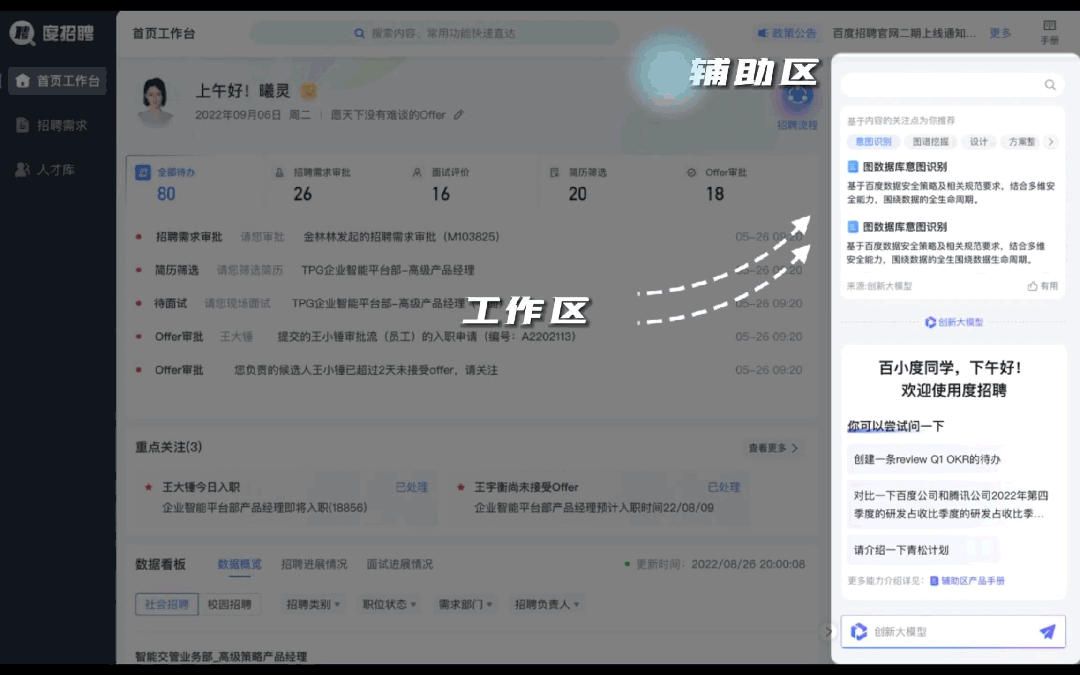
Task: Click the 度招聘 logo icon
Action: (22, 33)
